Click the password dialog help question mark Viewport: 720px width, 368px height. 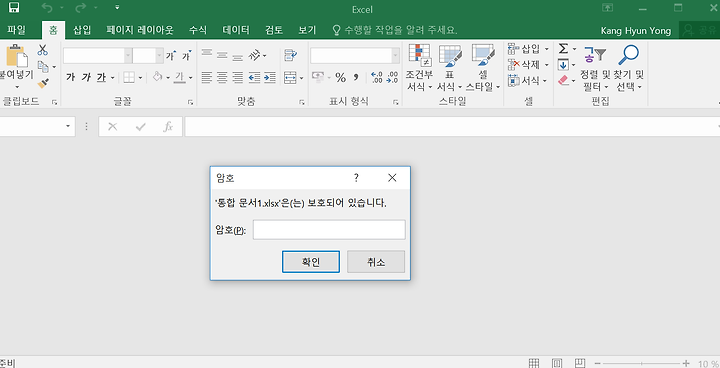(356, 178)
